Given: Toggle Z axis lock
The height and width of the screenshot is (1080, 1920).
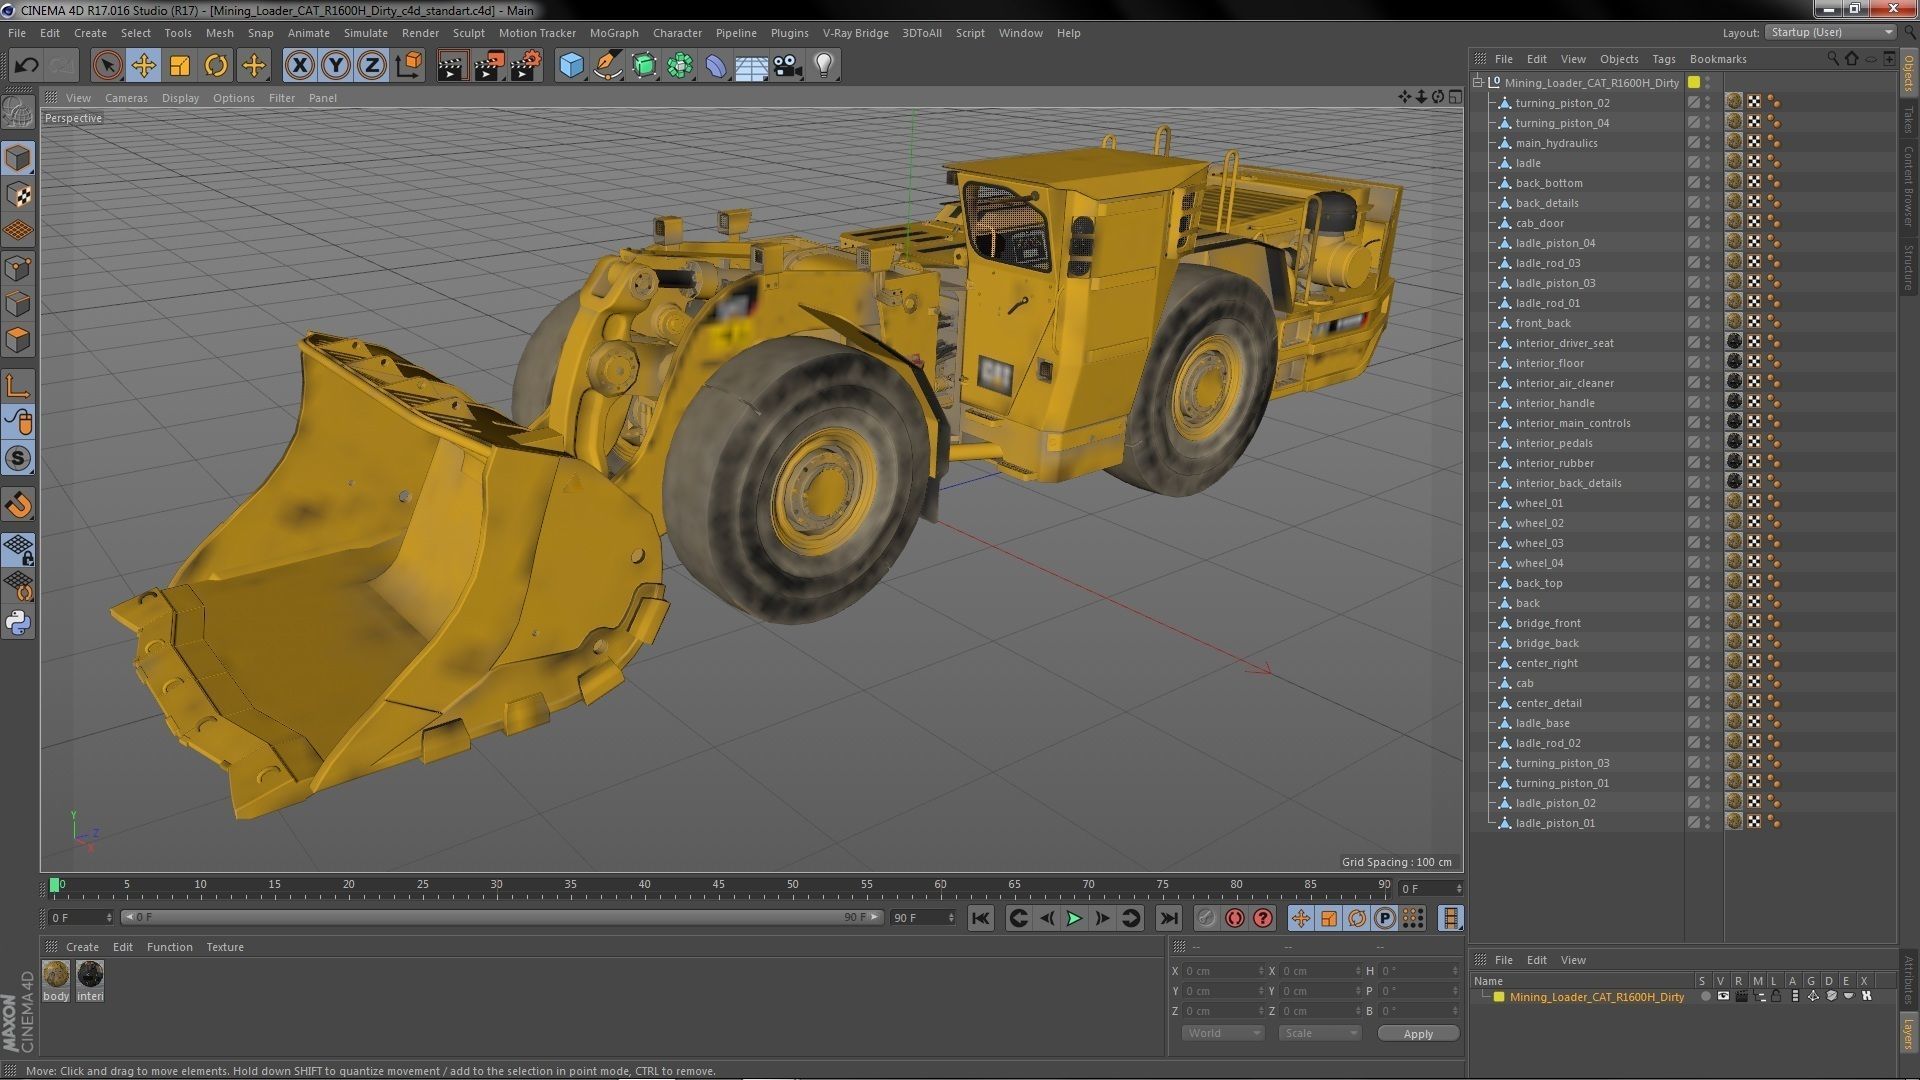Looking at the screenshot, I should [372, 66].
